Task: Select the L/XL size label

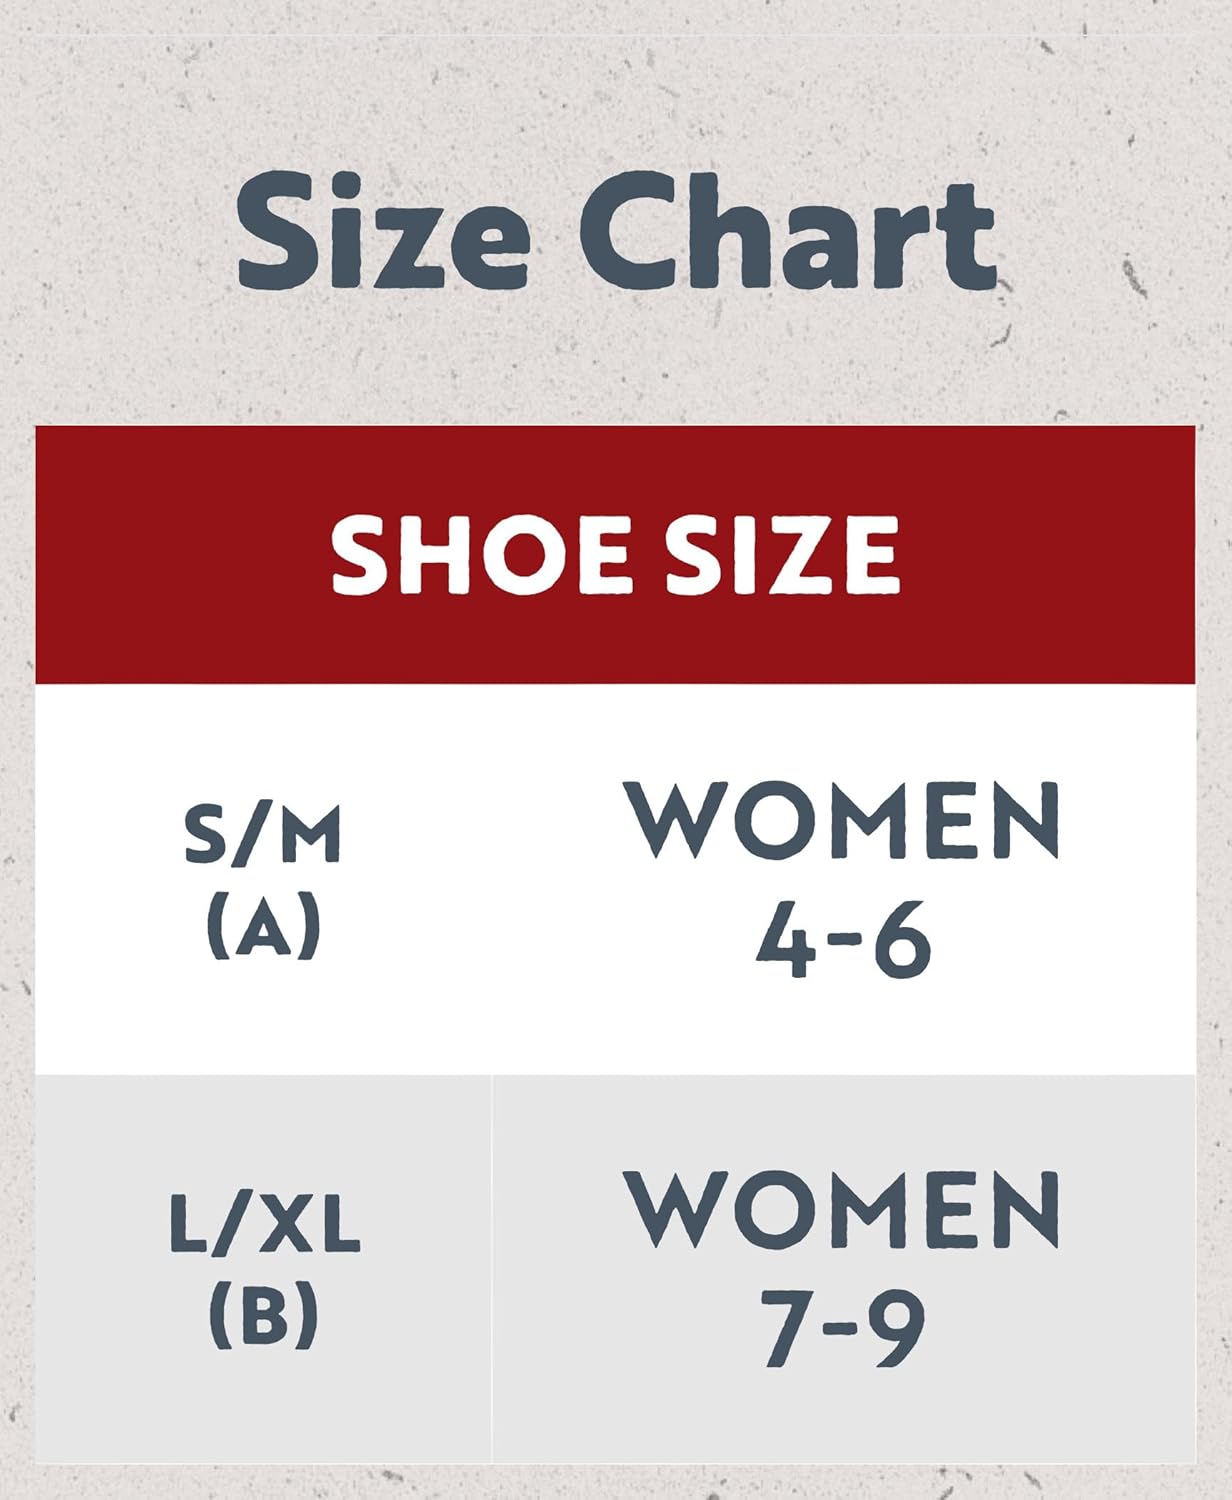Action: tap(264, 1223)
